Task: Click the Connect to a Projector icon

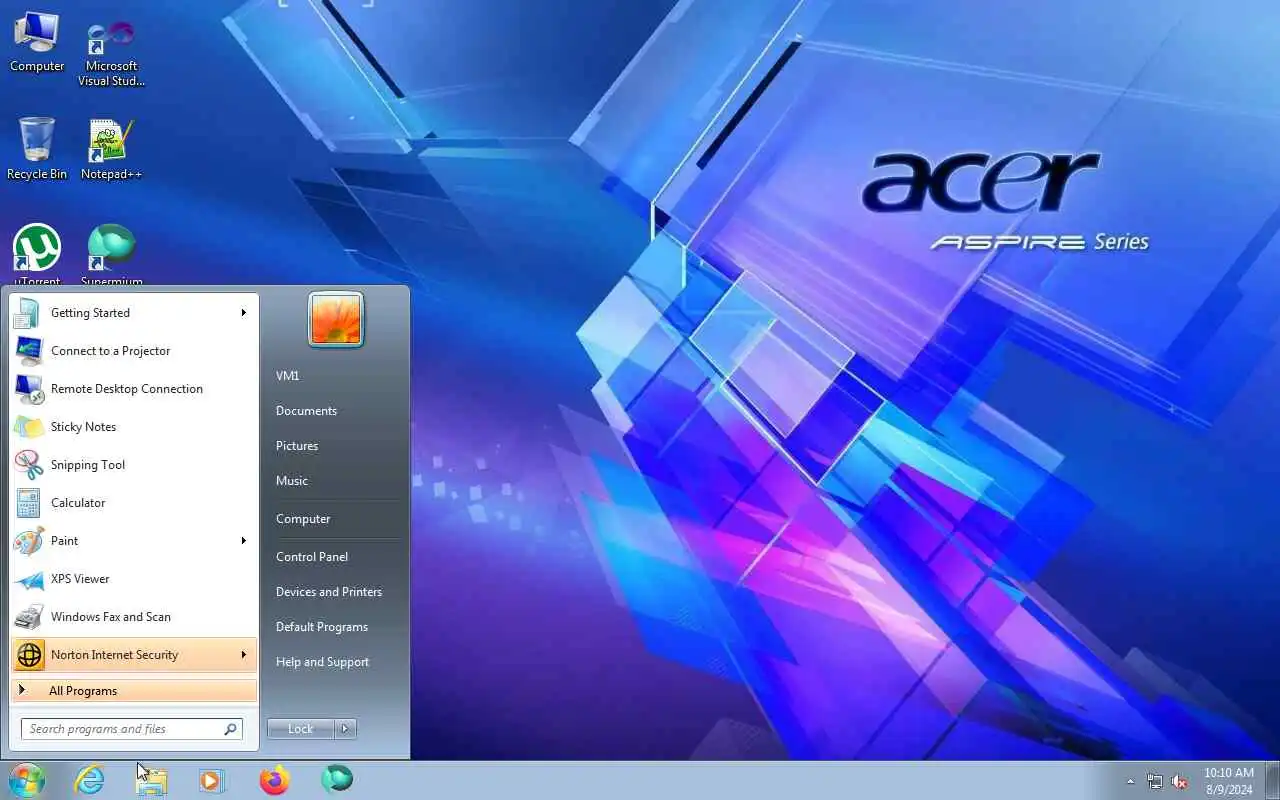Action: (28, 351)
